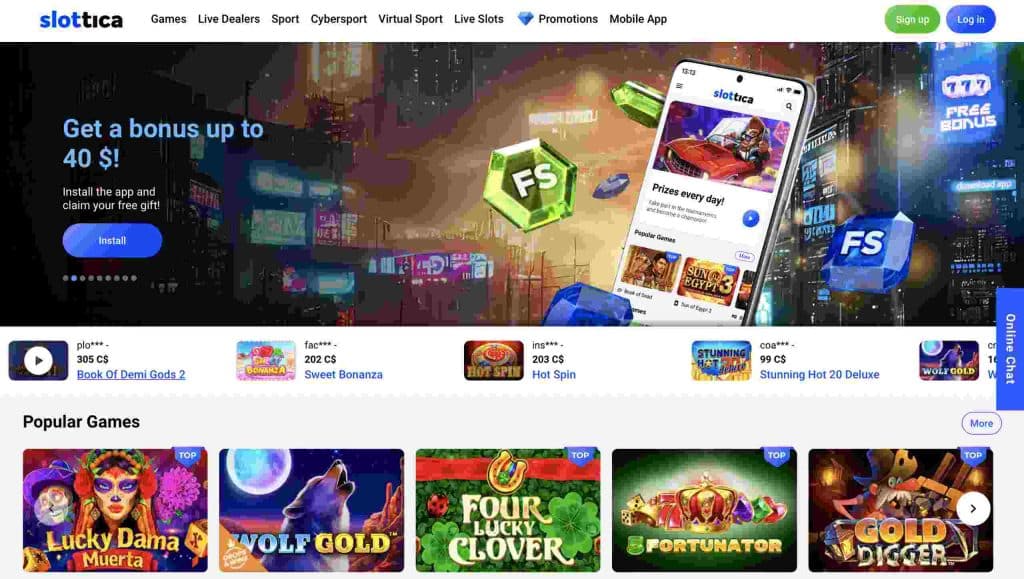This screenshot has width=1024, height=579.
Task: Open the Sweet Bonanza game icon
Action: click(265, 360)
